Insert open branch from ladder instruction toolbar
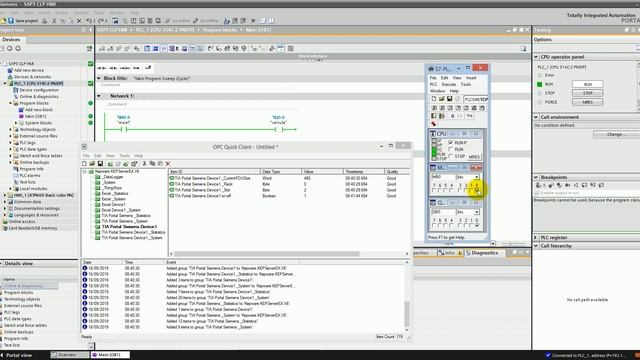640x360 pixels. 136,68
